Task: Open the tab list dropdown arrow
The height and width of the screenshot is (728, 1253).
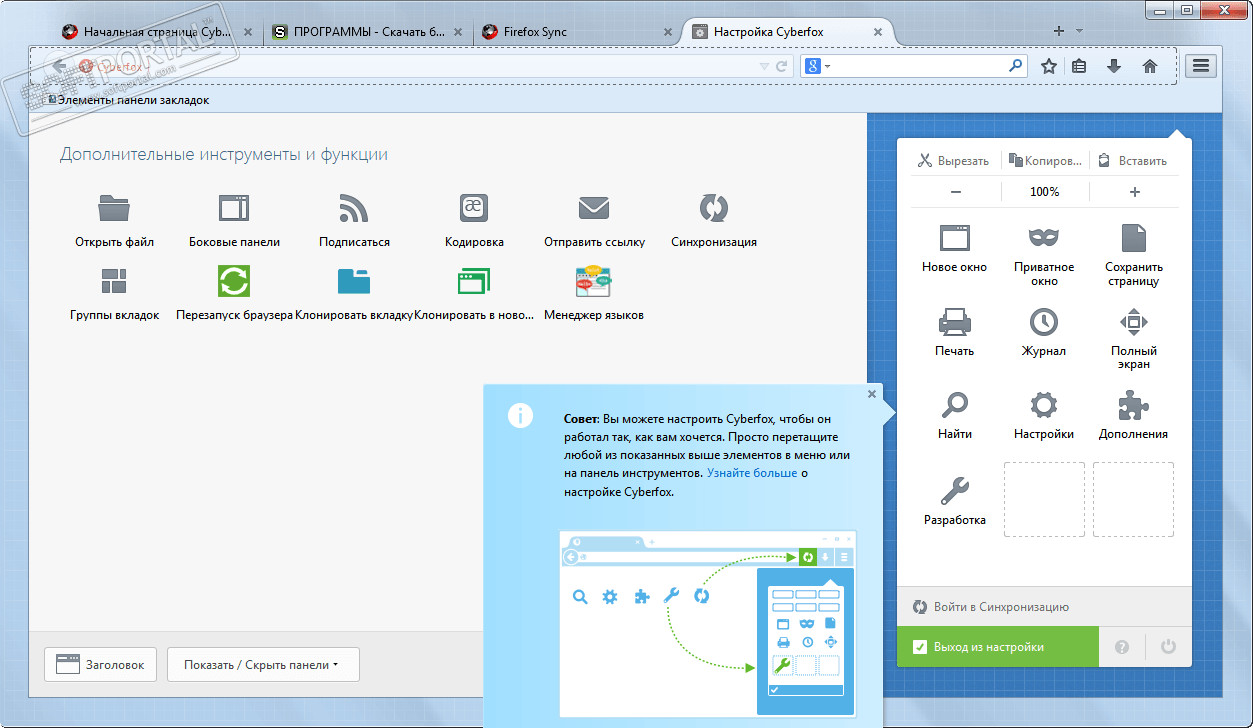Action: [1080, 31]
